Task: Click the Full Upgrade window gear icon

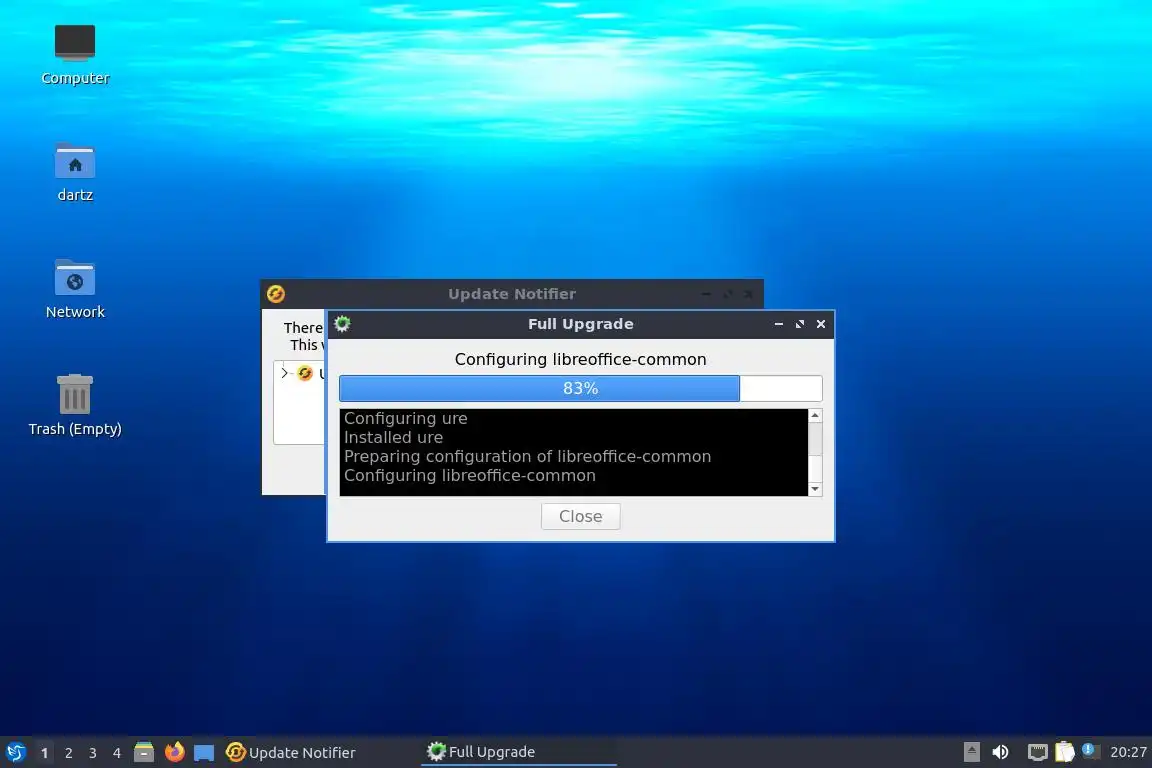Action: (342, 323)
